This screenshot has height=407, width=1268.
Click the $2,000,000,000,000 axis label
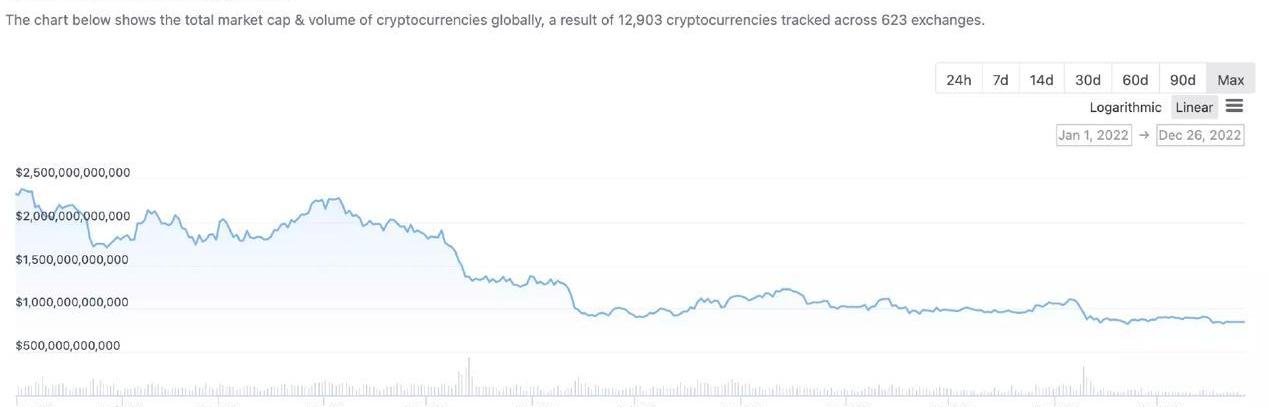pos(73,216)
